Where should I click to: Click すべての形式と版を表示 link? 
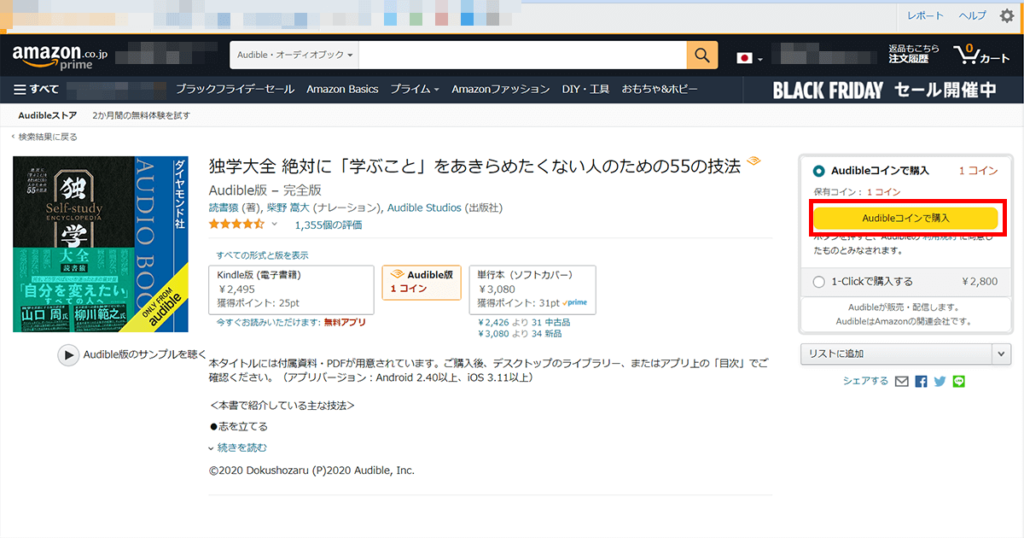point(262,255)
